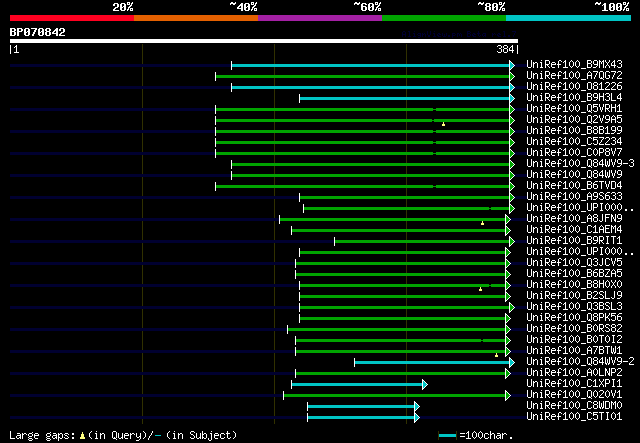Click the cyan 100char scale bar in the legend

(447, 436)
